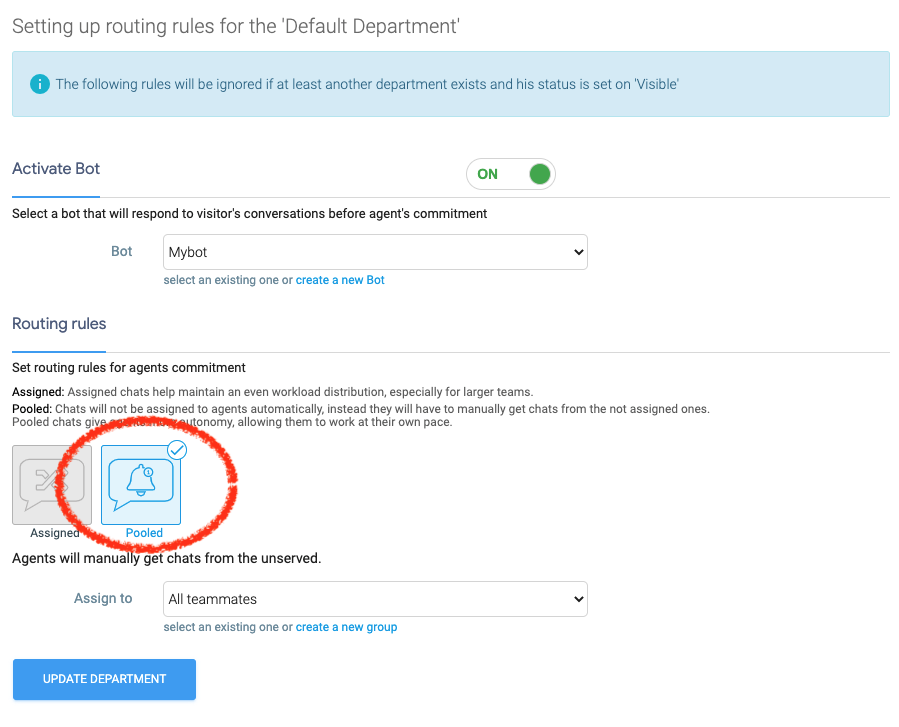
Task: Select the Assigned routing shuffle icon
Action: click(x=52, y=484)
